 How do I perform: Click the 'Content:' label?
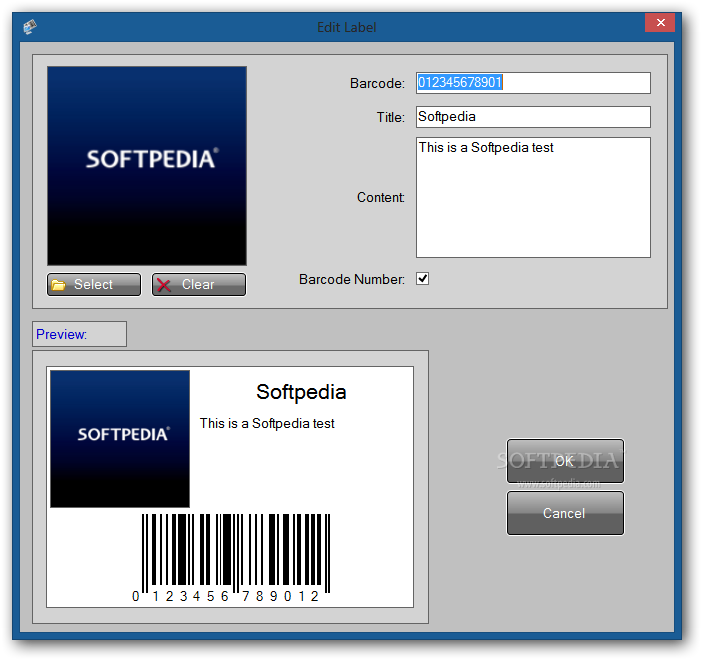click(381, 197)
